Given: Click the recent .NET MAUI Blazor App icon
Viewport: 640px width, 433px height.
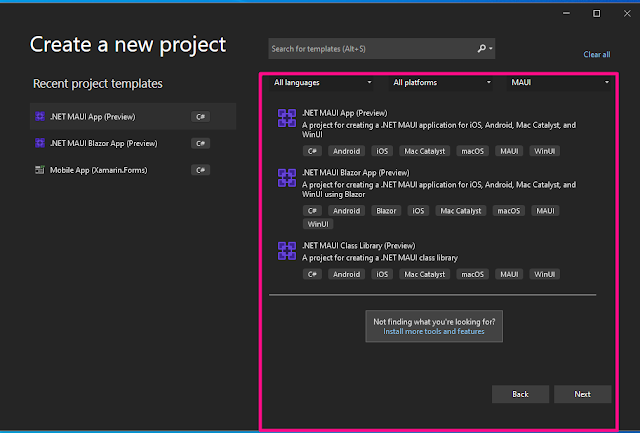Looking at the screenshot, I should click(40, 143).
